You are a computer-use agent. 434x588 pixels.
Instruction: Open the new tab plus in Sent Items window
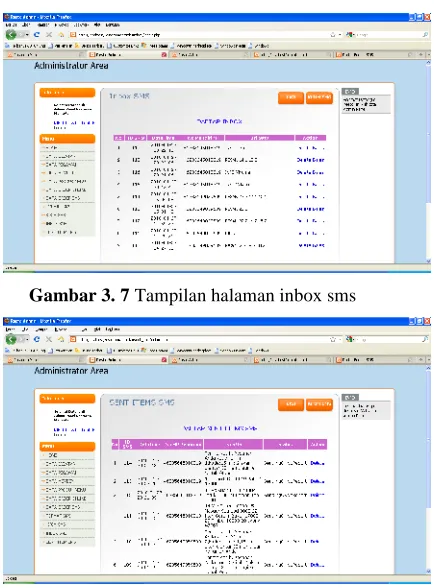[421, 360]
